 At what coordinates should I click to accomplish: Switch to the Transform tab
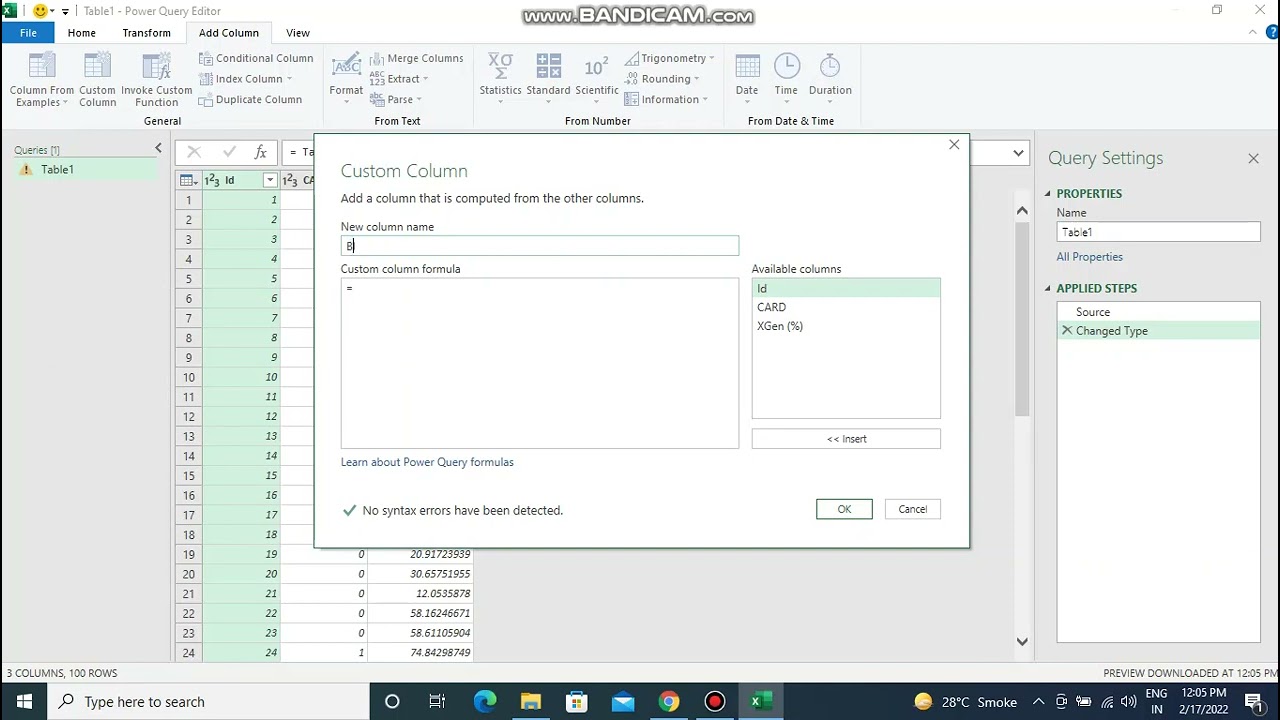[147, 33]
